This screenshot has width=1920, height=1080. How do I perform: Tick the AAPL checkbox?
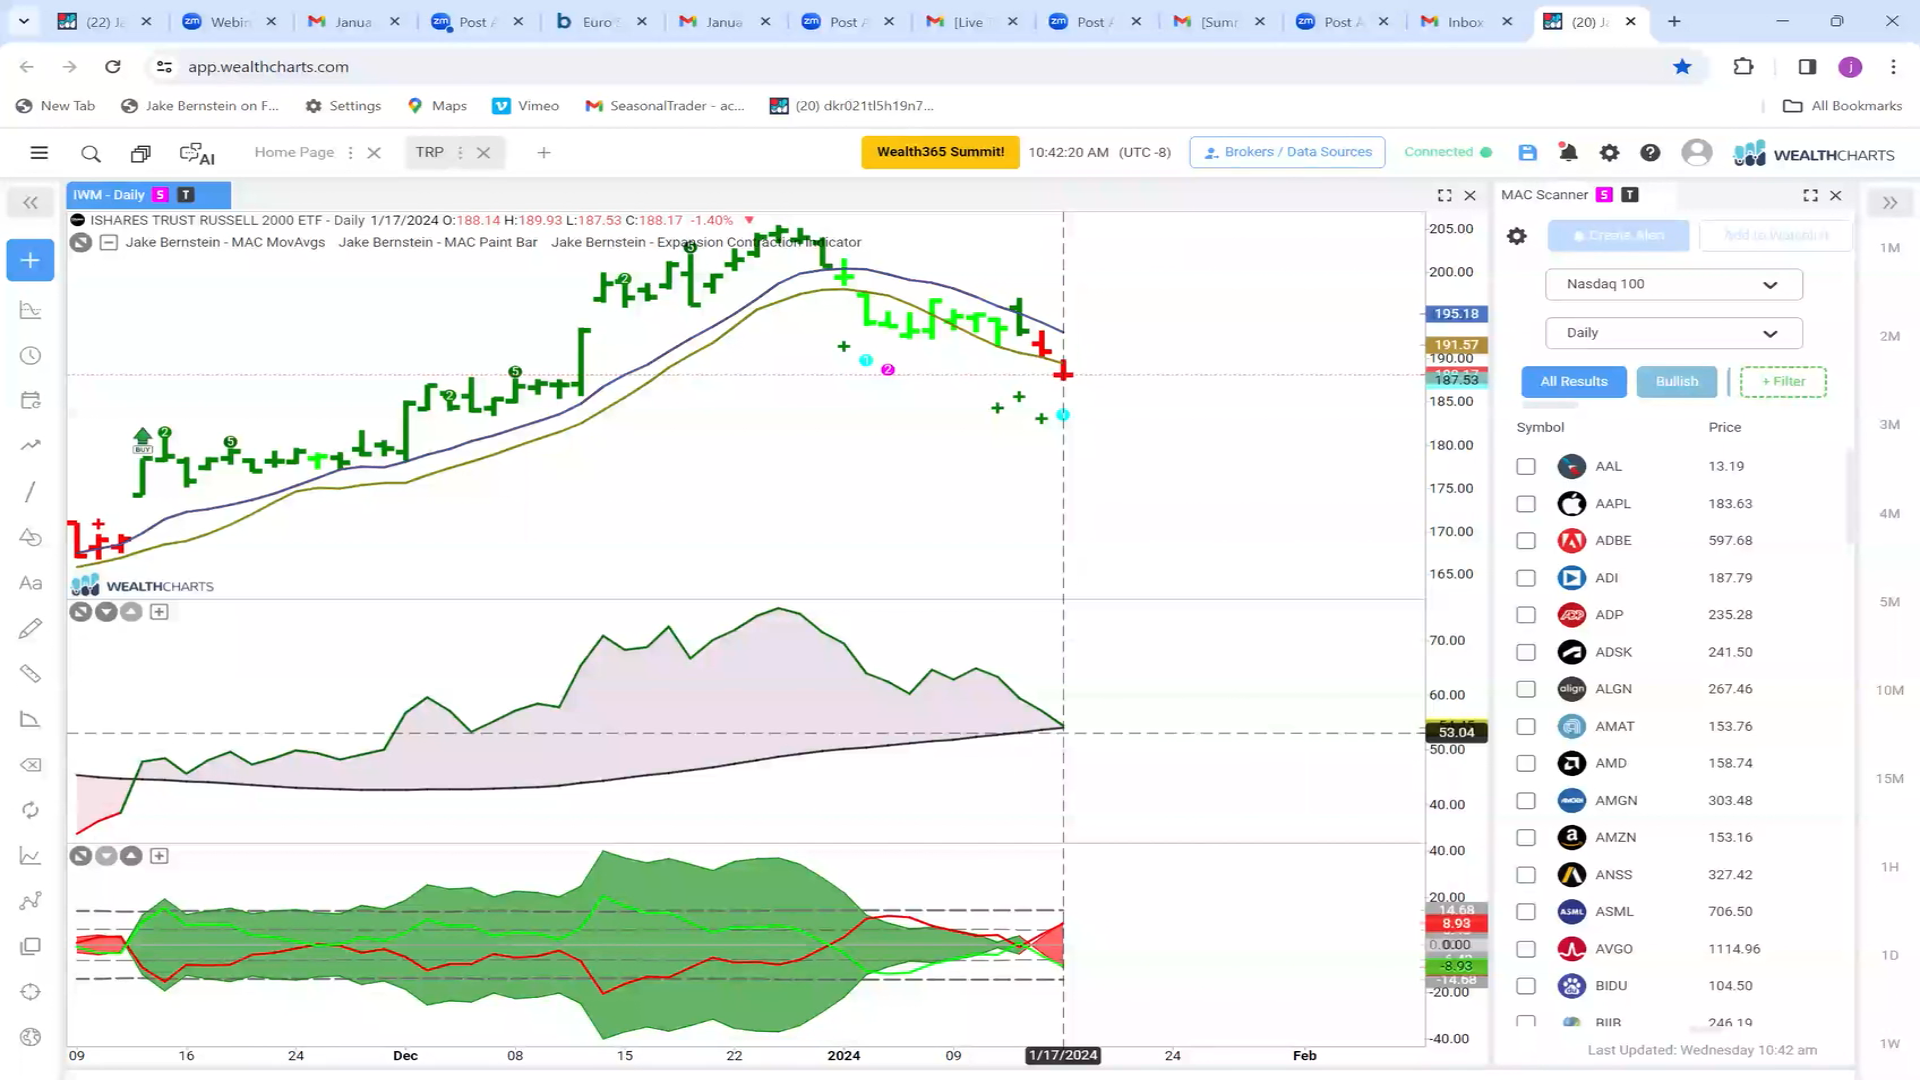1526,504
